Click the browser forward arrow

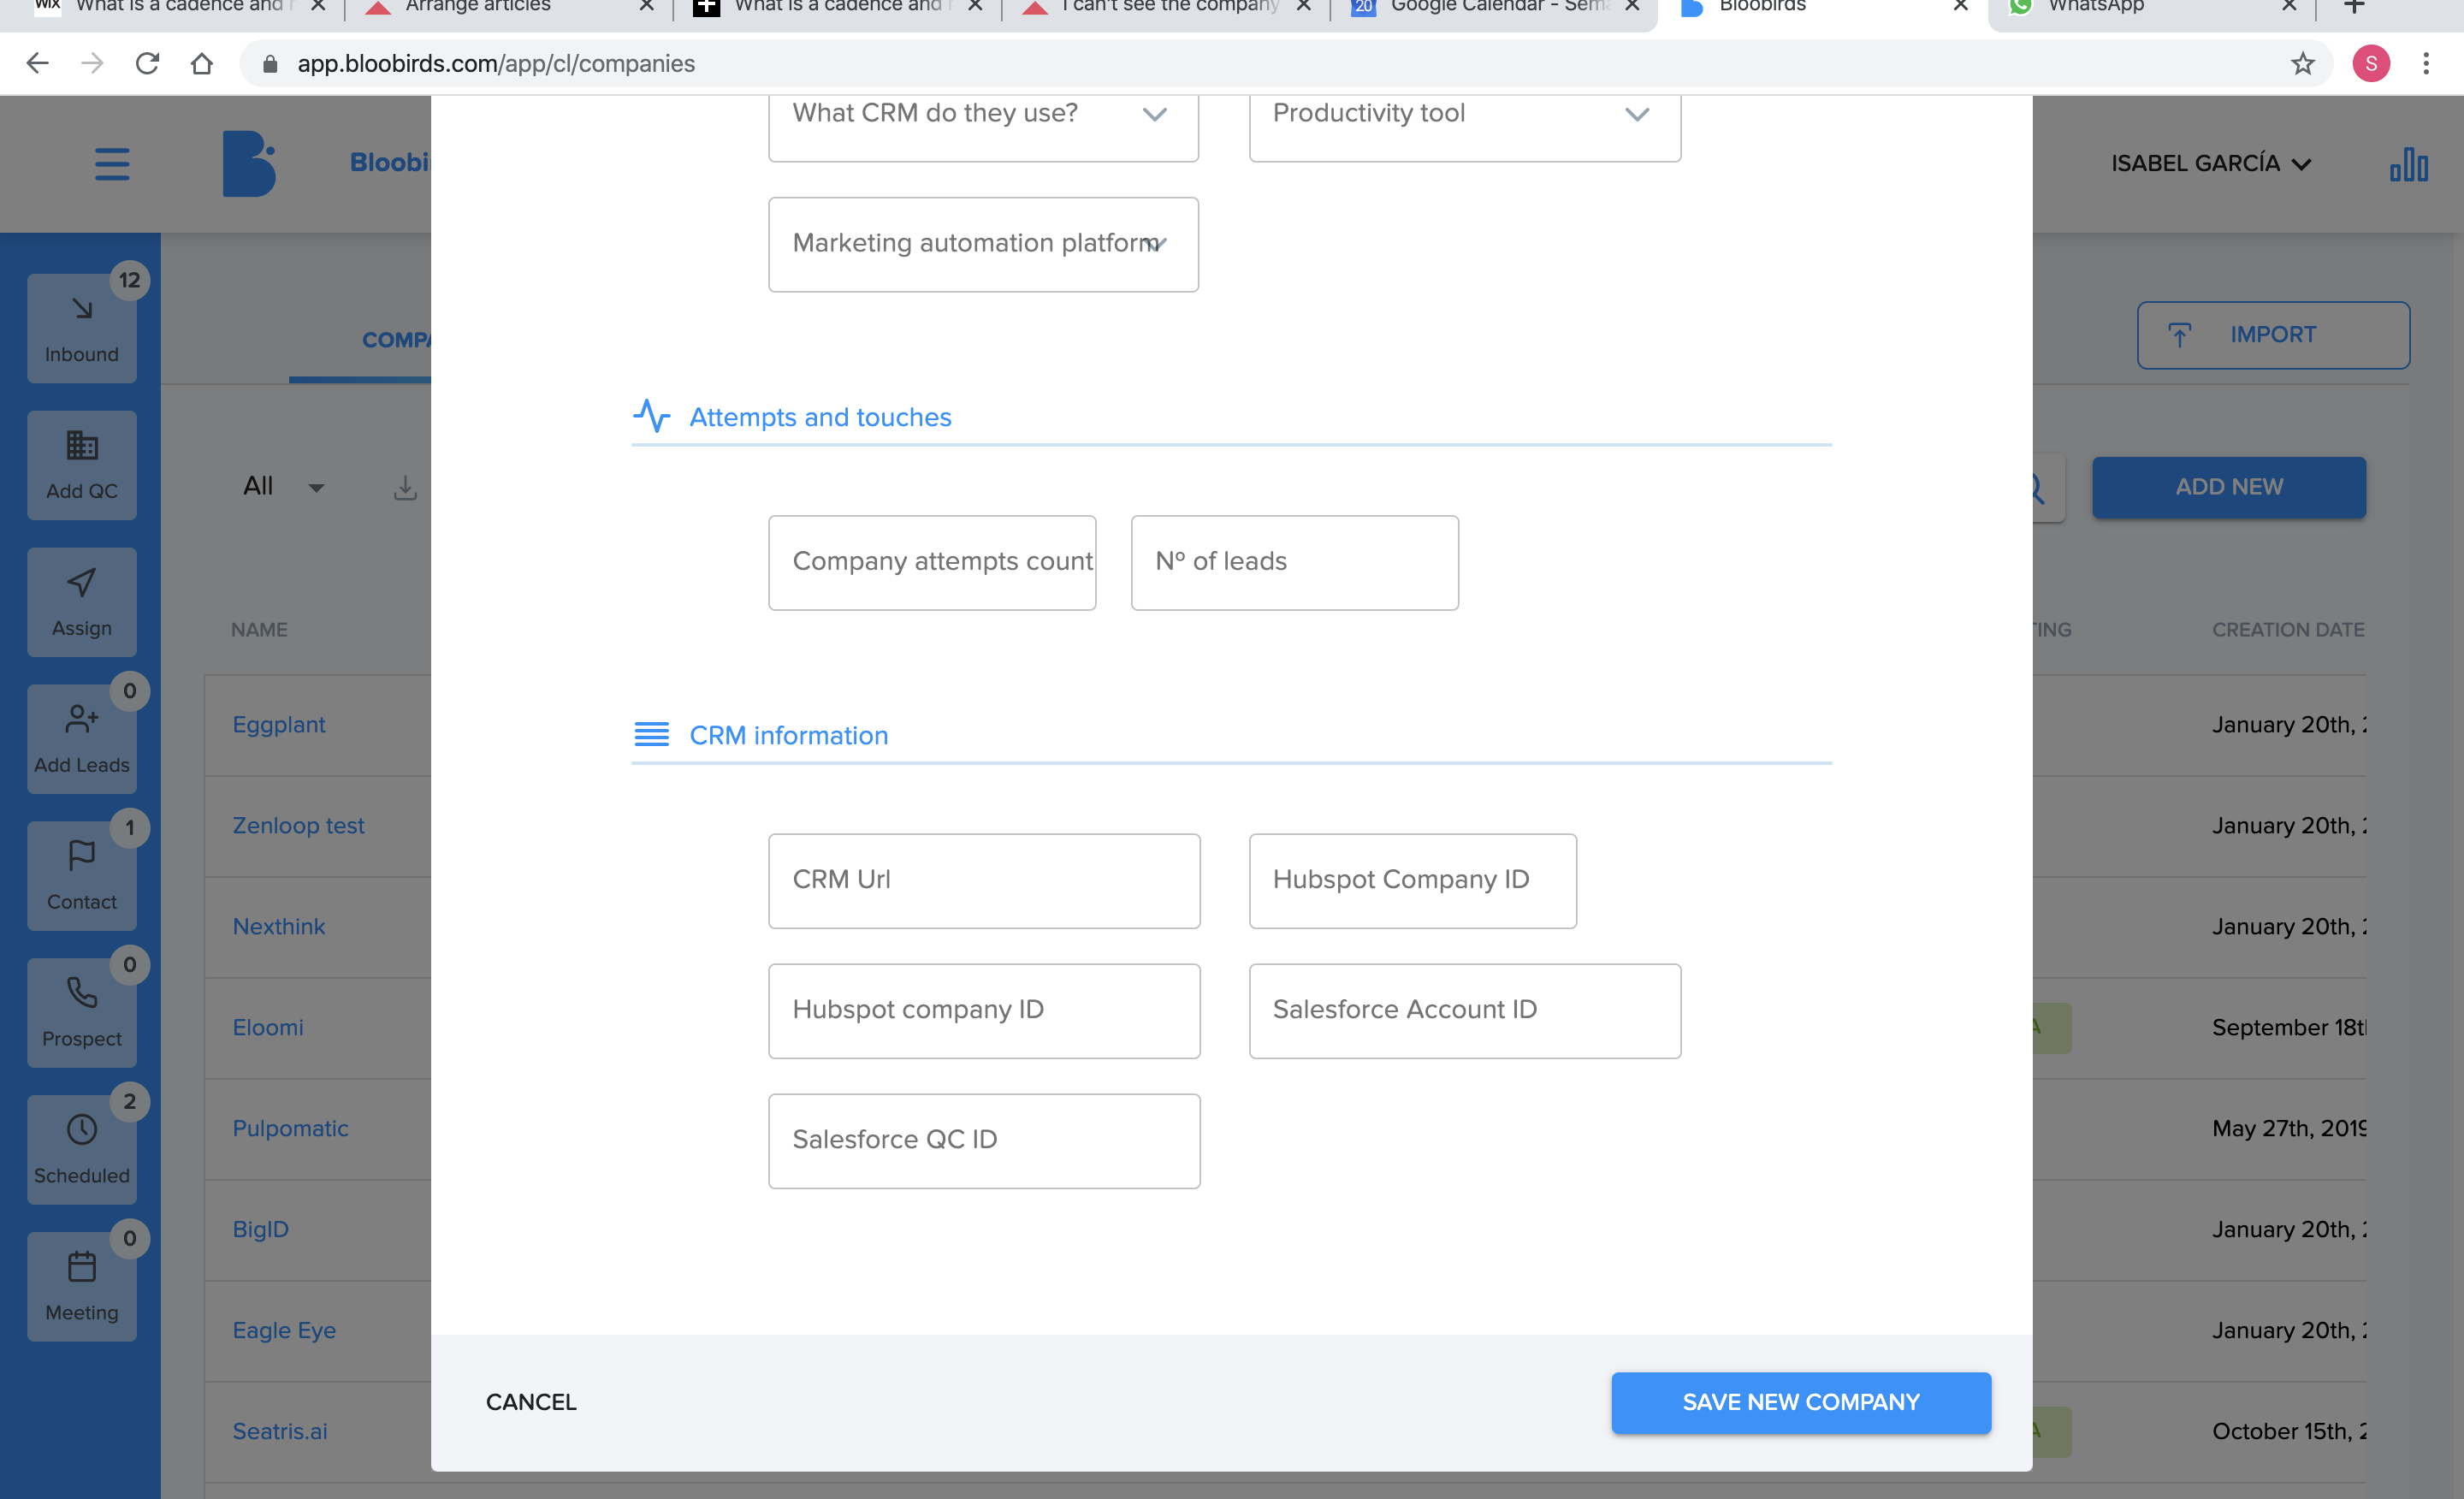coord(92,64)
